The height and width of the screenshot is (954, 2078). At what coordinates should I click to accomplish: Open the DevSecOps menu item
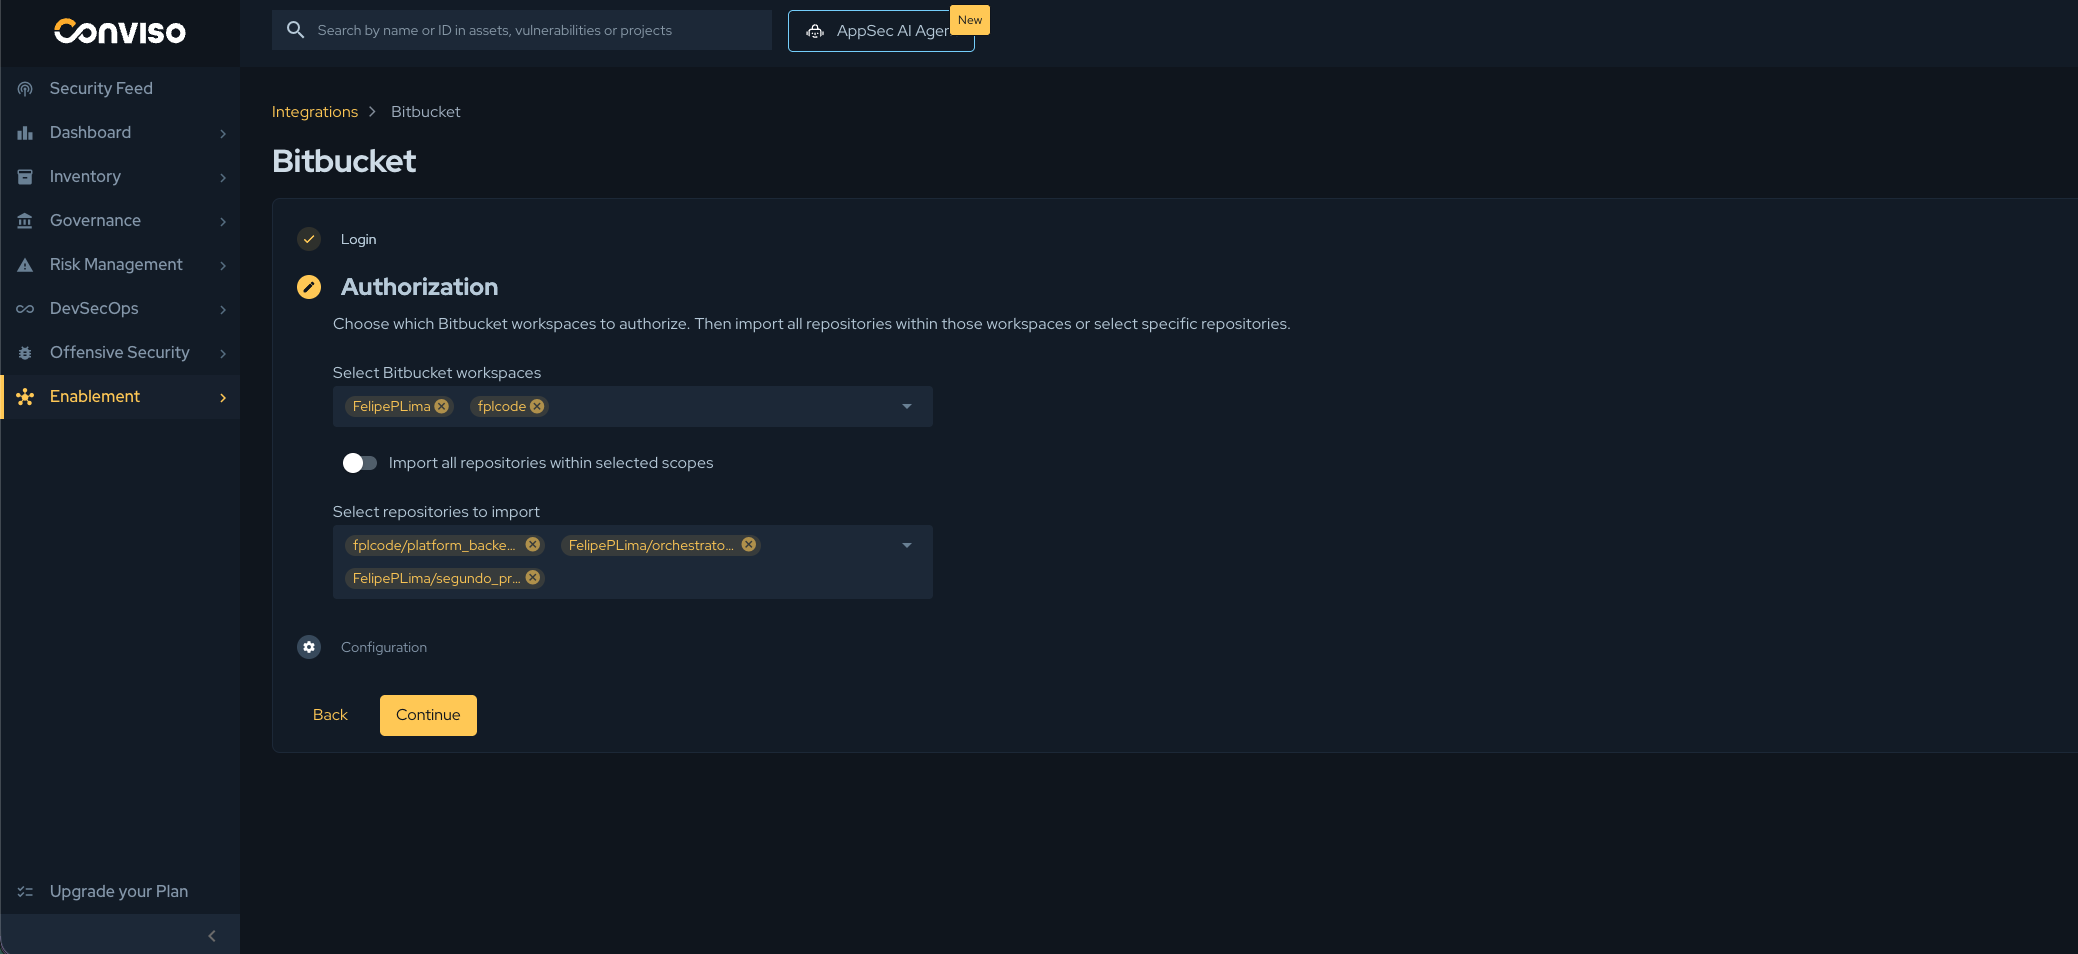pos(120,309)
